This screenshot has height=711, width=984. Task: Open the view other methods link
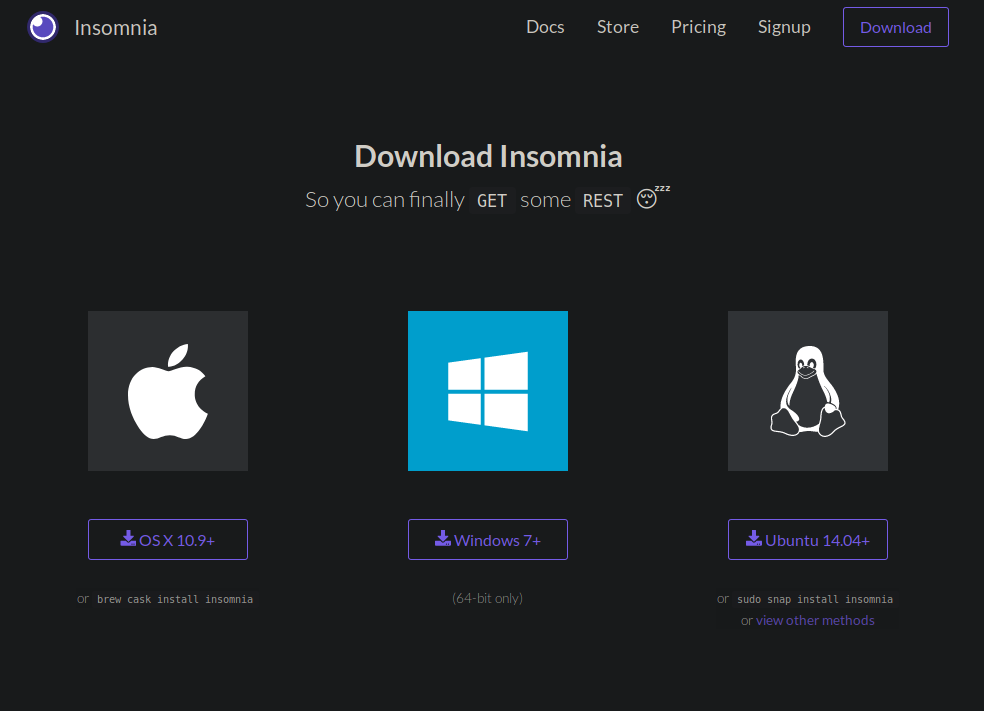click(x=815, y=621)
